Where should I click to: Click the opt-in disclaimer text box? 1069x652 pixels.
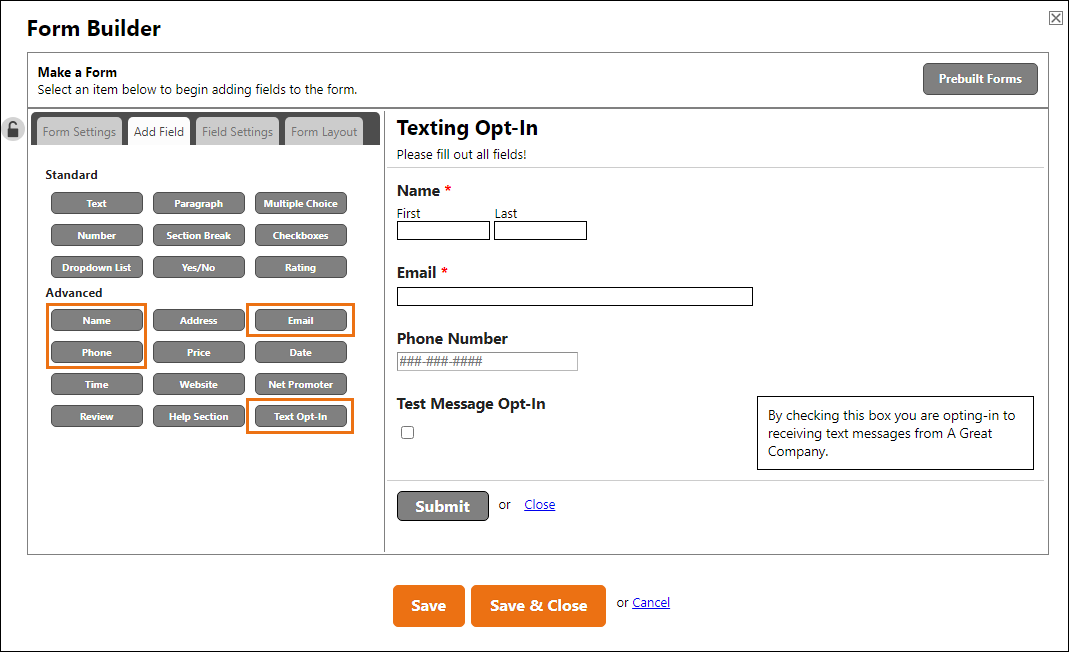(x=895, y=433)
